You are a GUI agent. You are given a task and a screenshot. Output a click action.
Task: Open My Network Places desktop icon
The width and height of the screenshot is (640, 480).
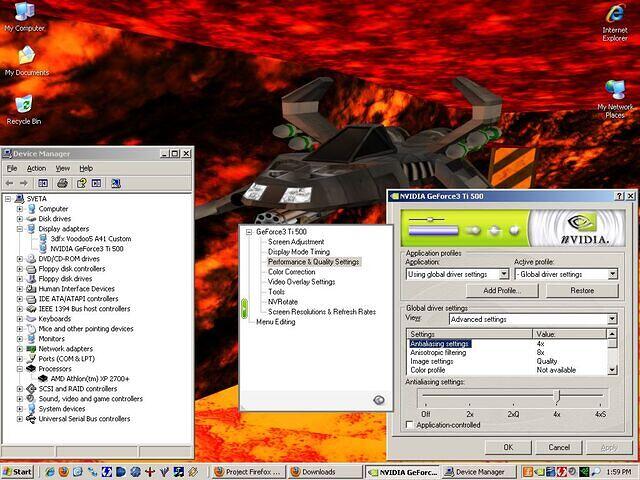[x=615, y=92]
